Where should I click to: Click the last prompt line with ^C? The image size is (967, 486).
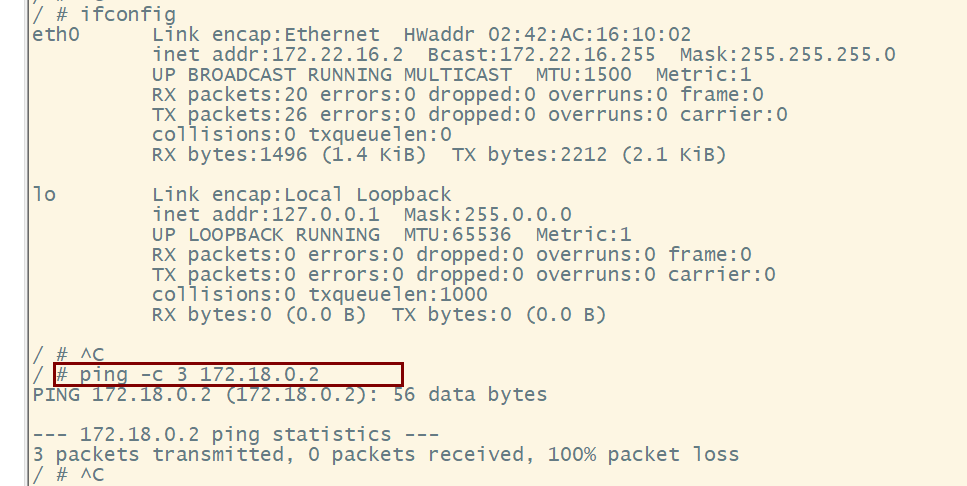68,475
